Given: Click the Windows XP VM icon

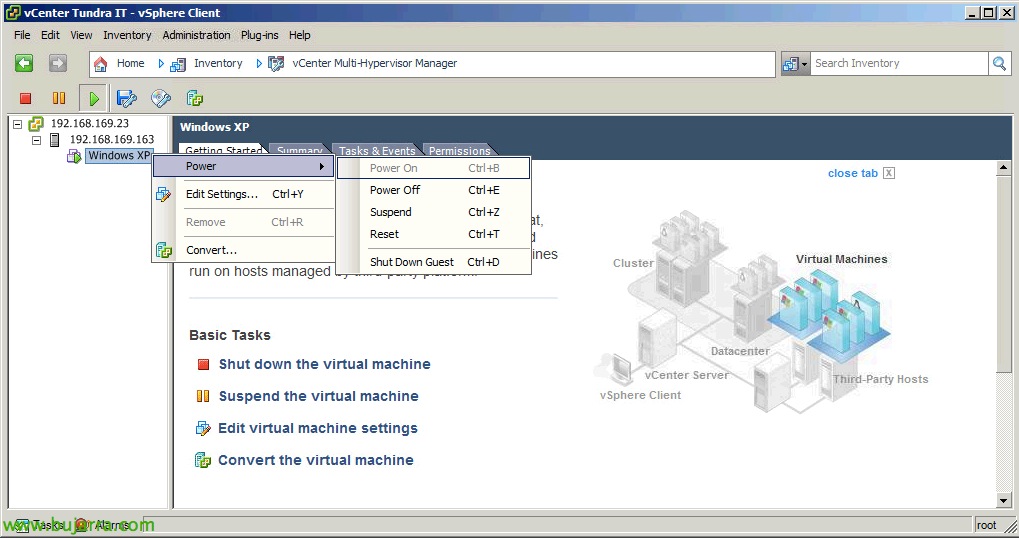Looking at the screenshot, I should pos(73,155).
